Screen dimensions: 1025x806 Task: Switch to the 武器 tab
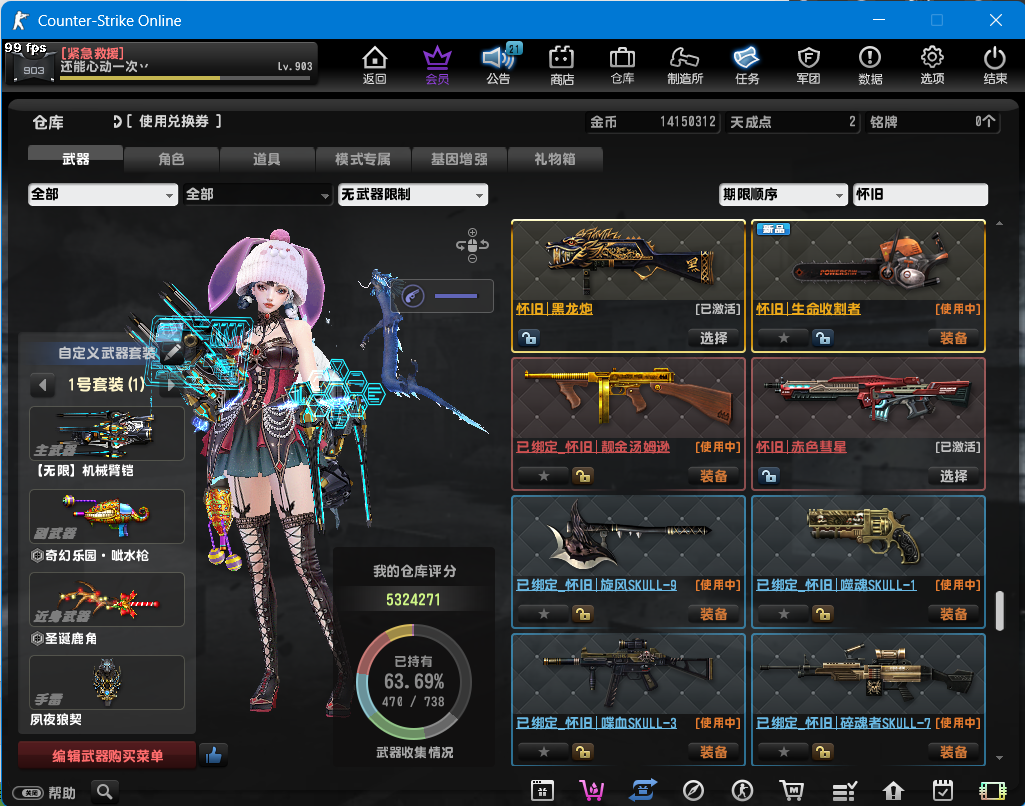[x=75, y=159]
